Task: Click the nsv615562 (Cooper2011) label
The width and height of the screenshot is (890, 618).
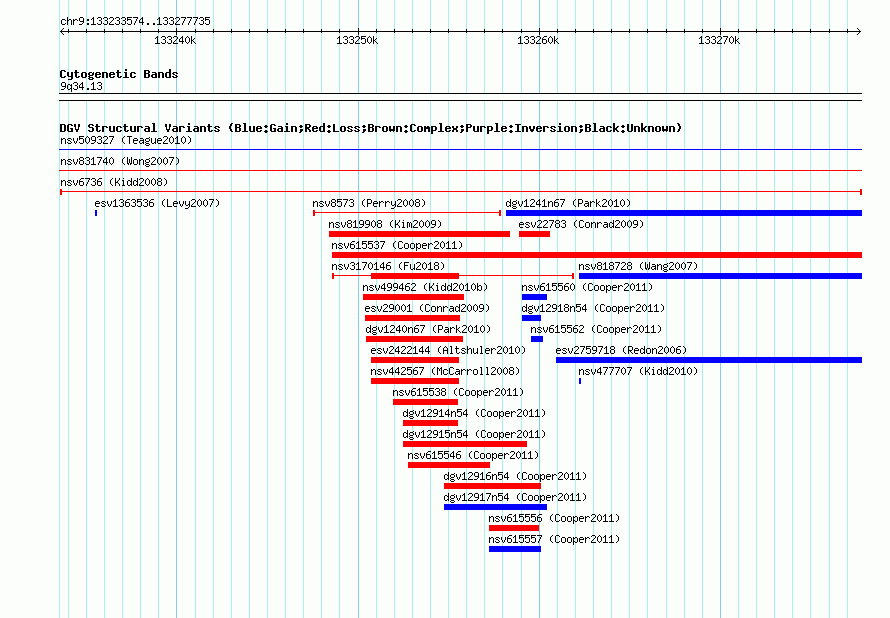Action: point(596,329)
